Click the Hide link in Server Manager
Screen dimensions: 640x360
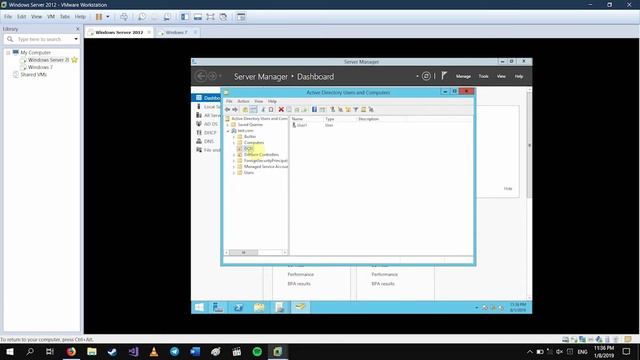(x=508, y=189)
